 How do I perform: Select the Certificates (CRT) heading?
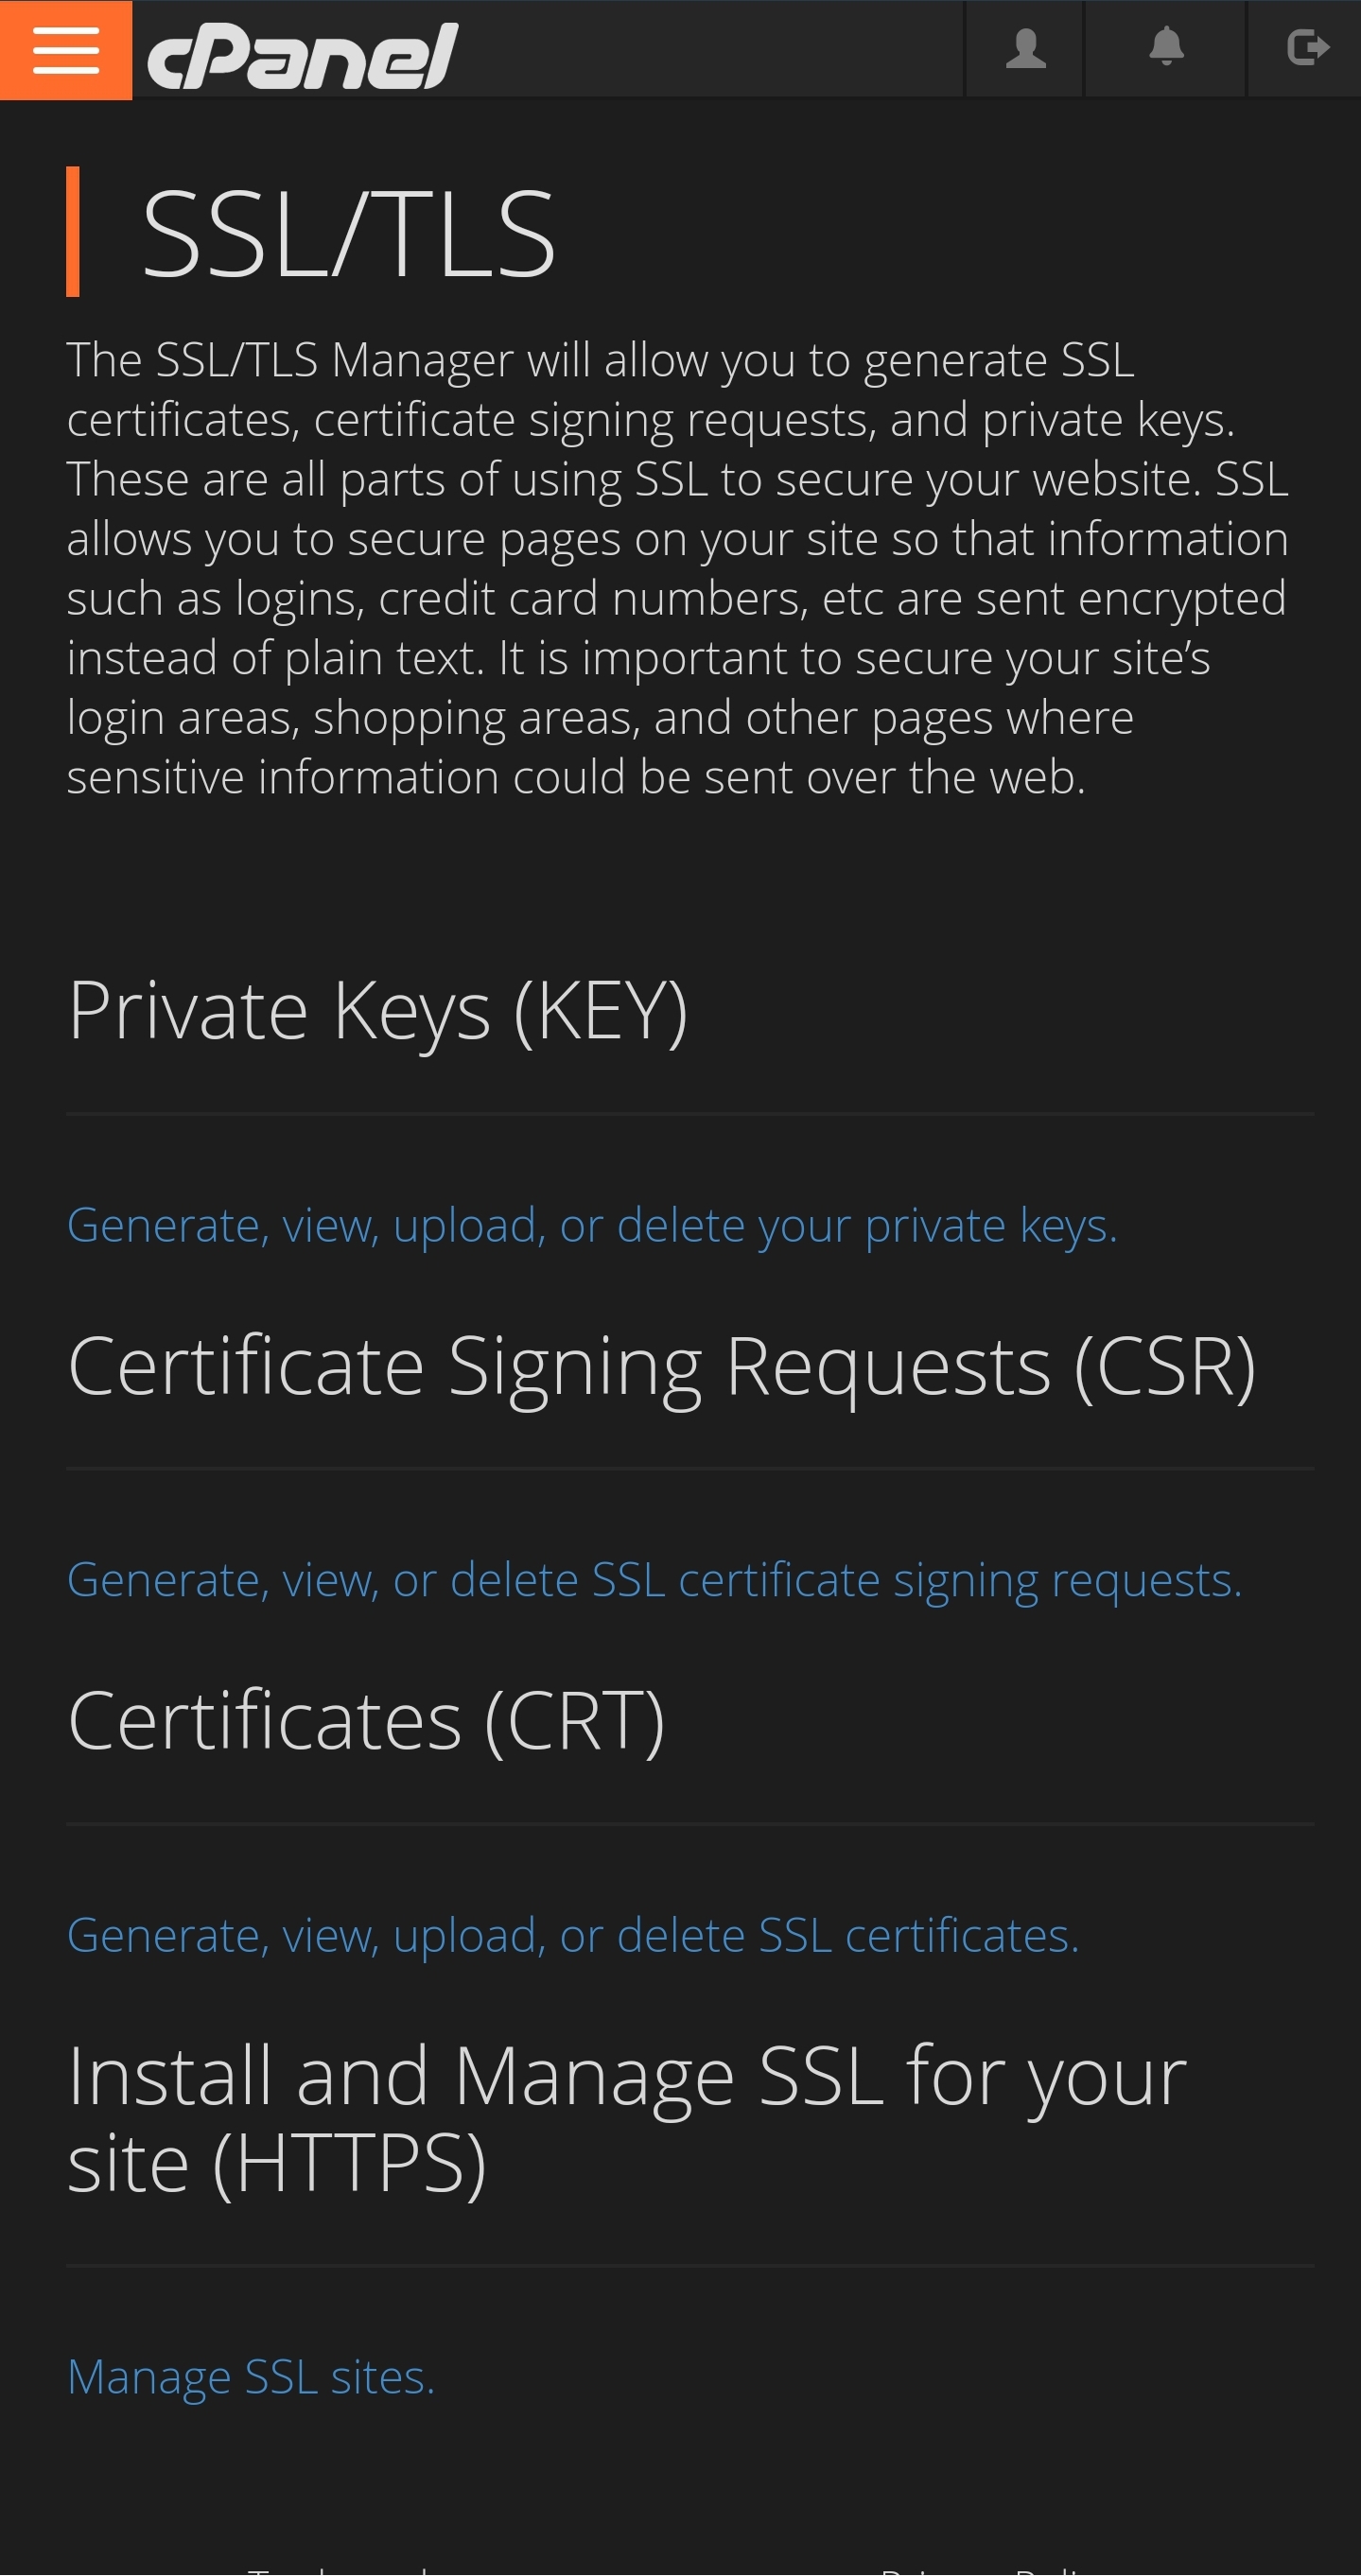coord(366,1721)
